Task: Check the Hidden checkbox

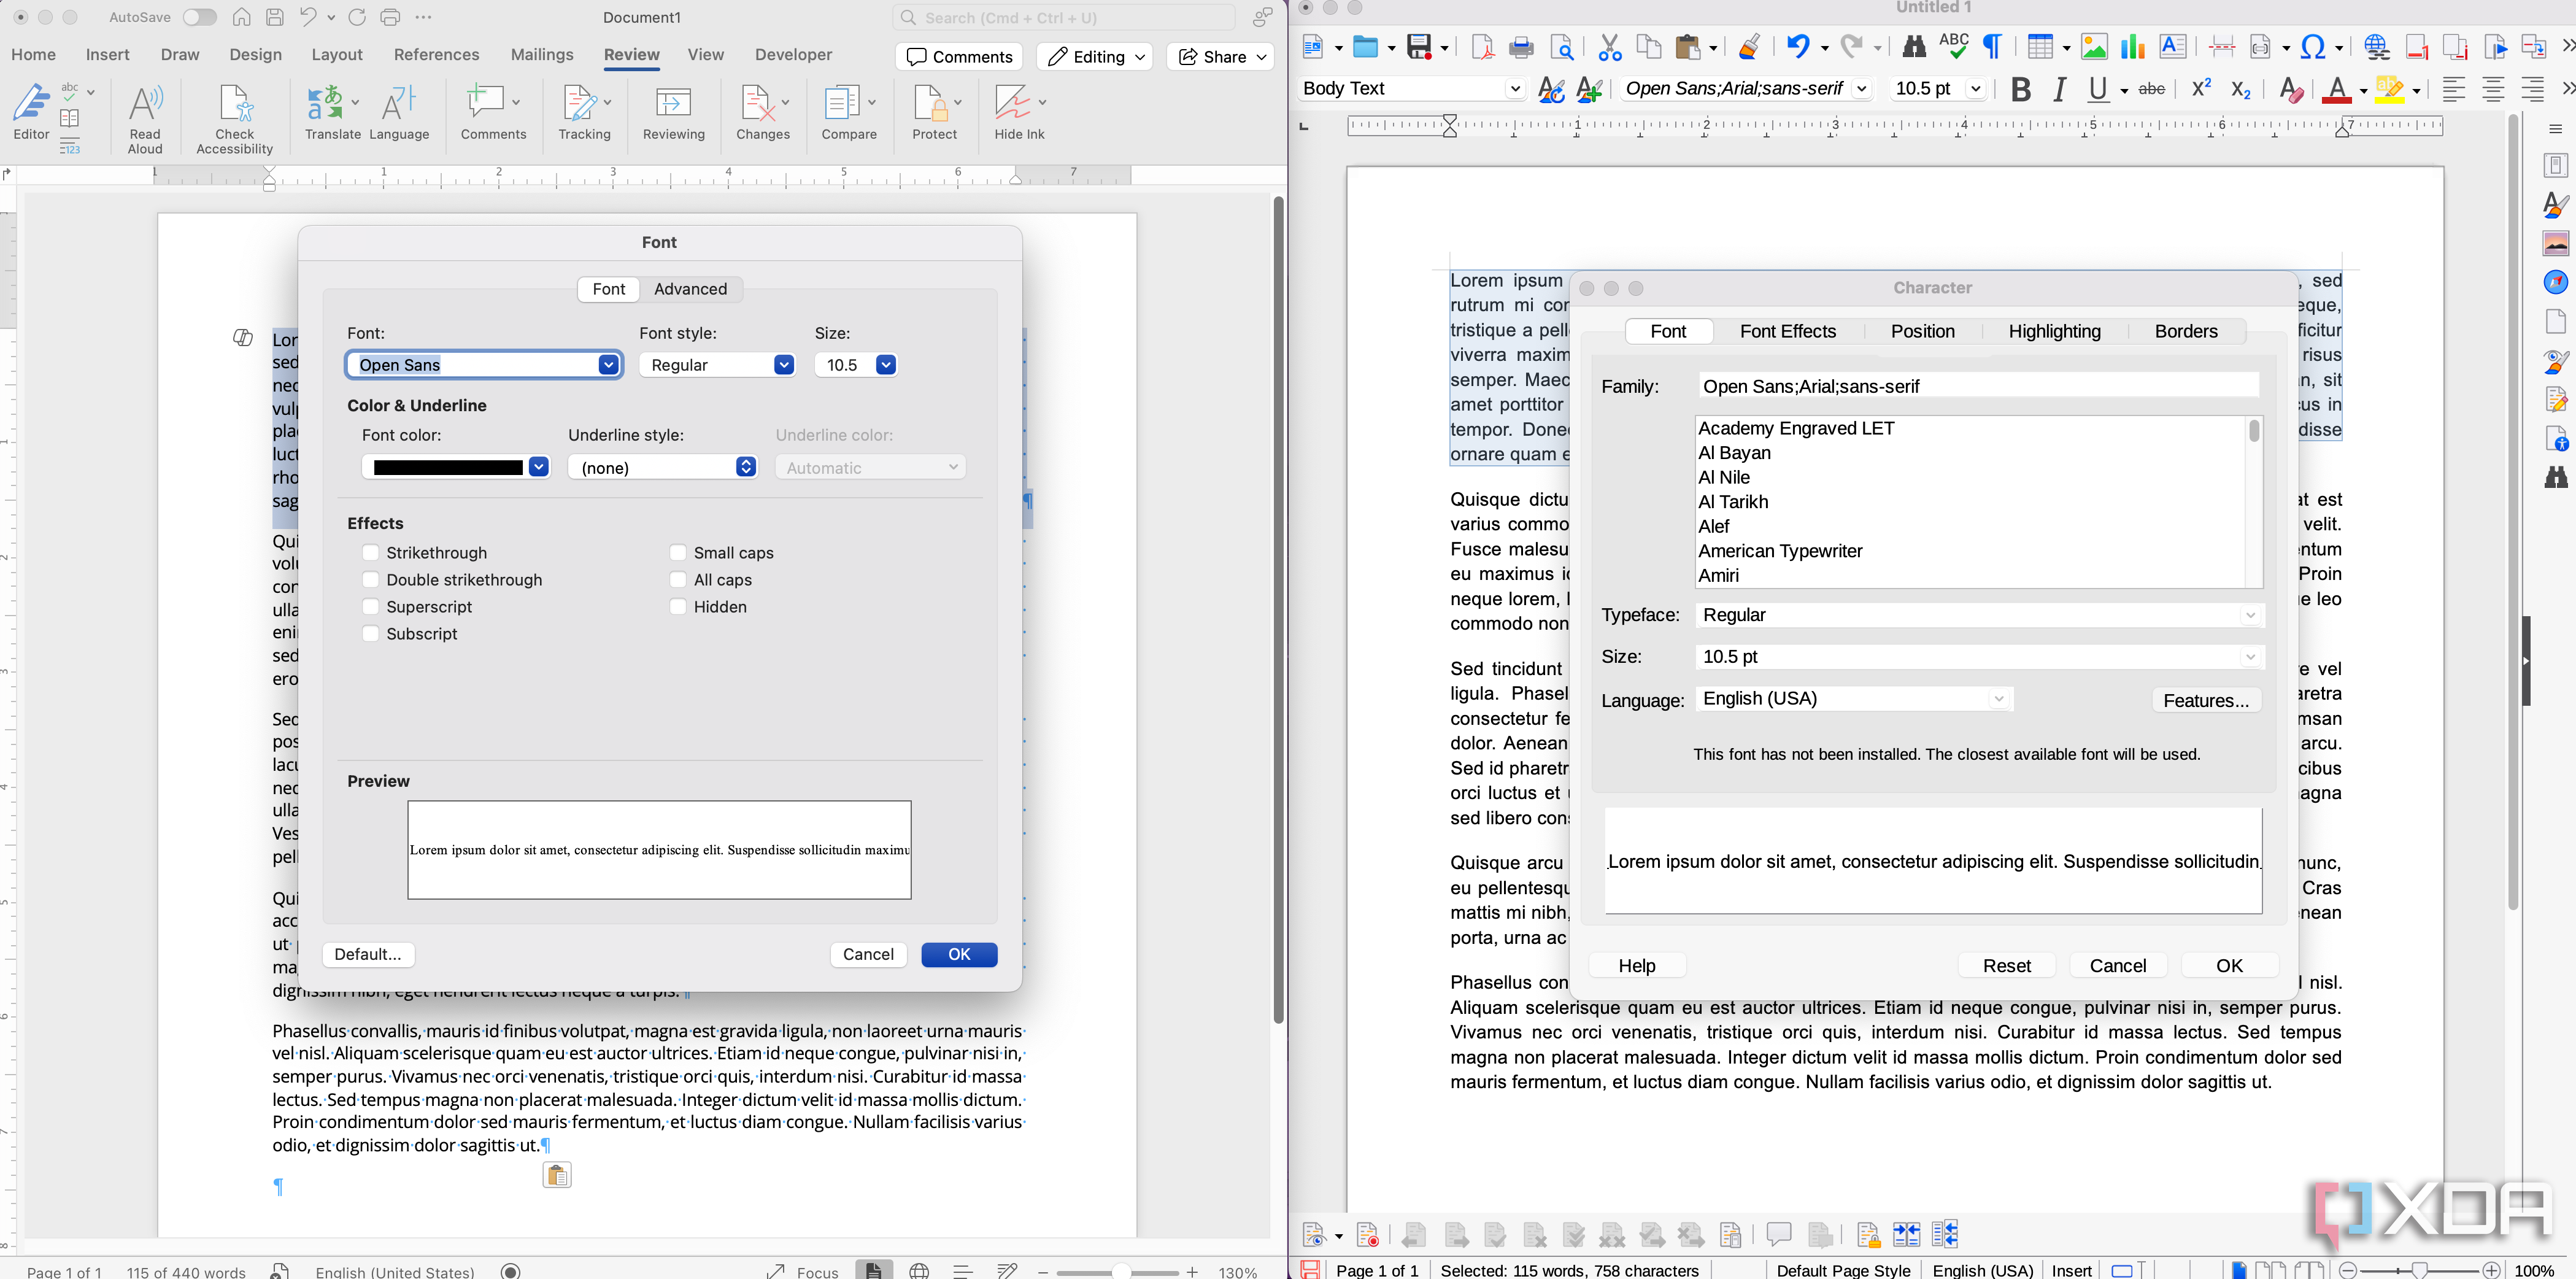Action: [x=678, y=606]
